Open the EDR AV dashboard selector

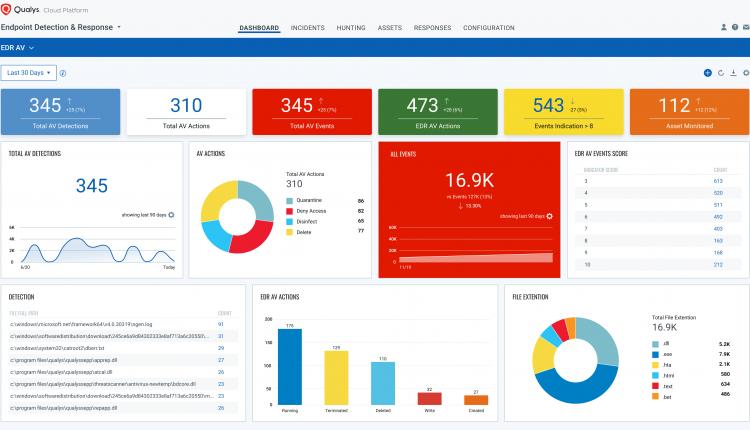(x=17, y=48)
